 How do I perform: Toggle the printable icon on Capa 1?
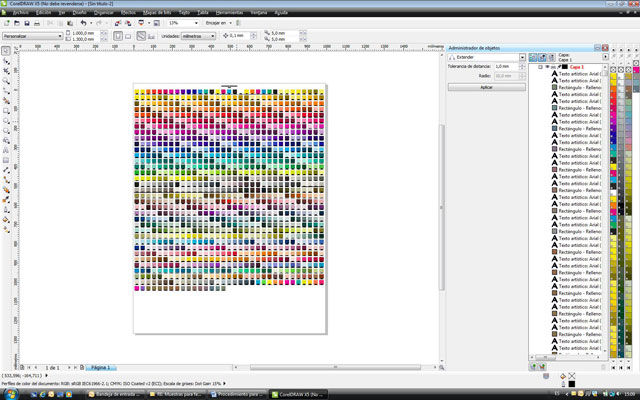click(x=553, y=67)
